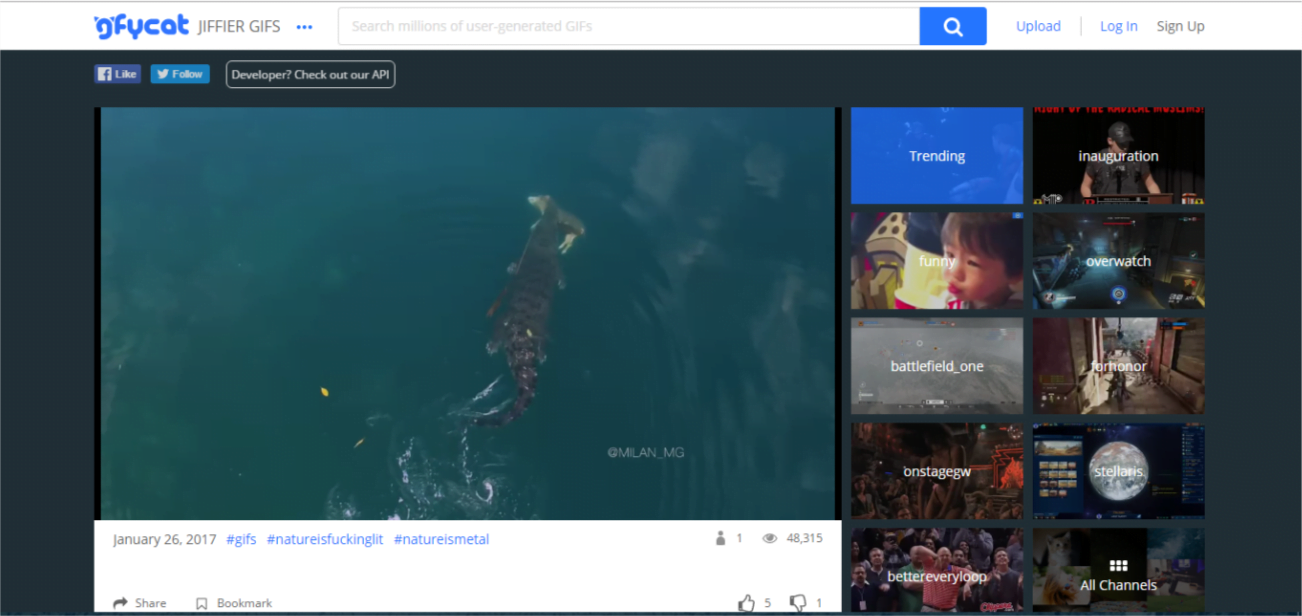The width and height of the screenshot is (1302, 616).
Task: Click the search GIFs input field
Action: tap(628, 27)
